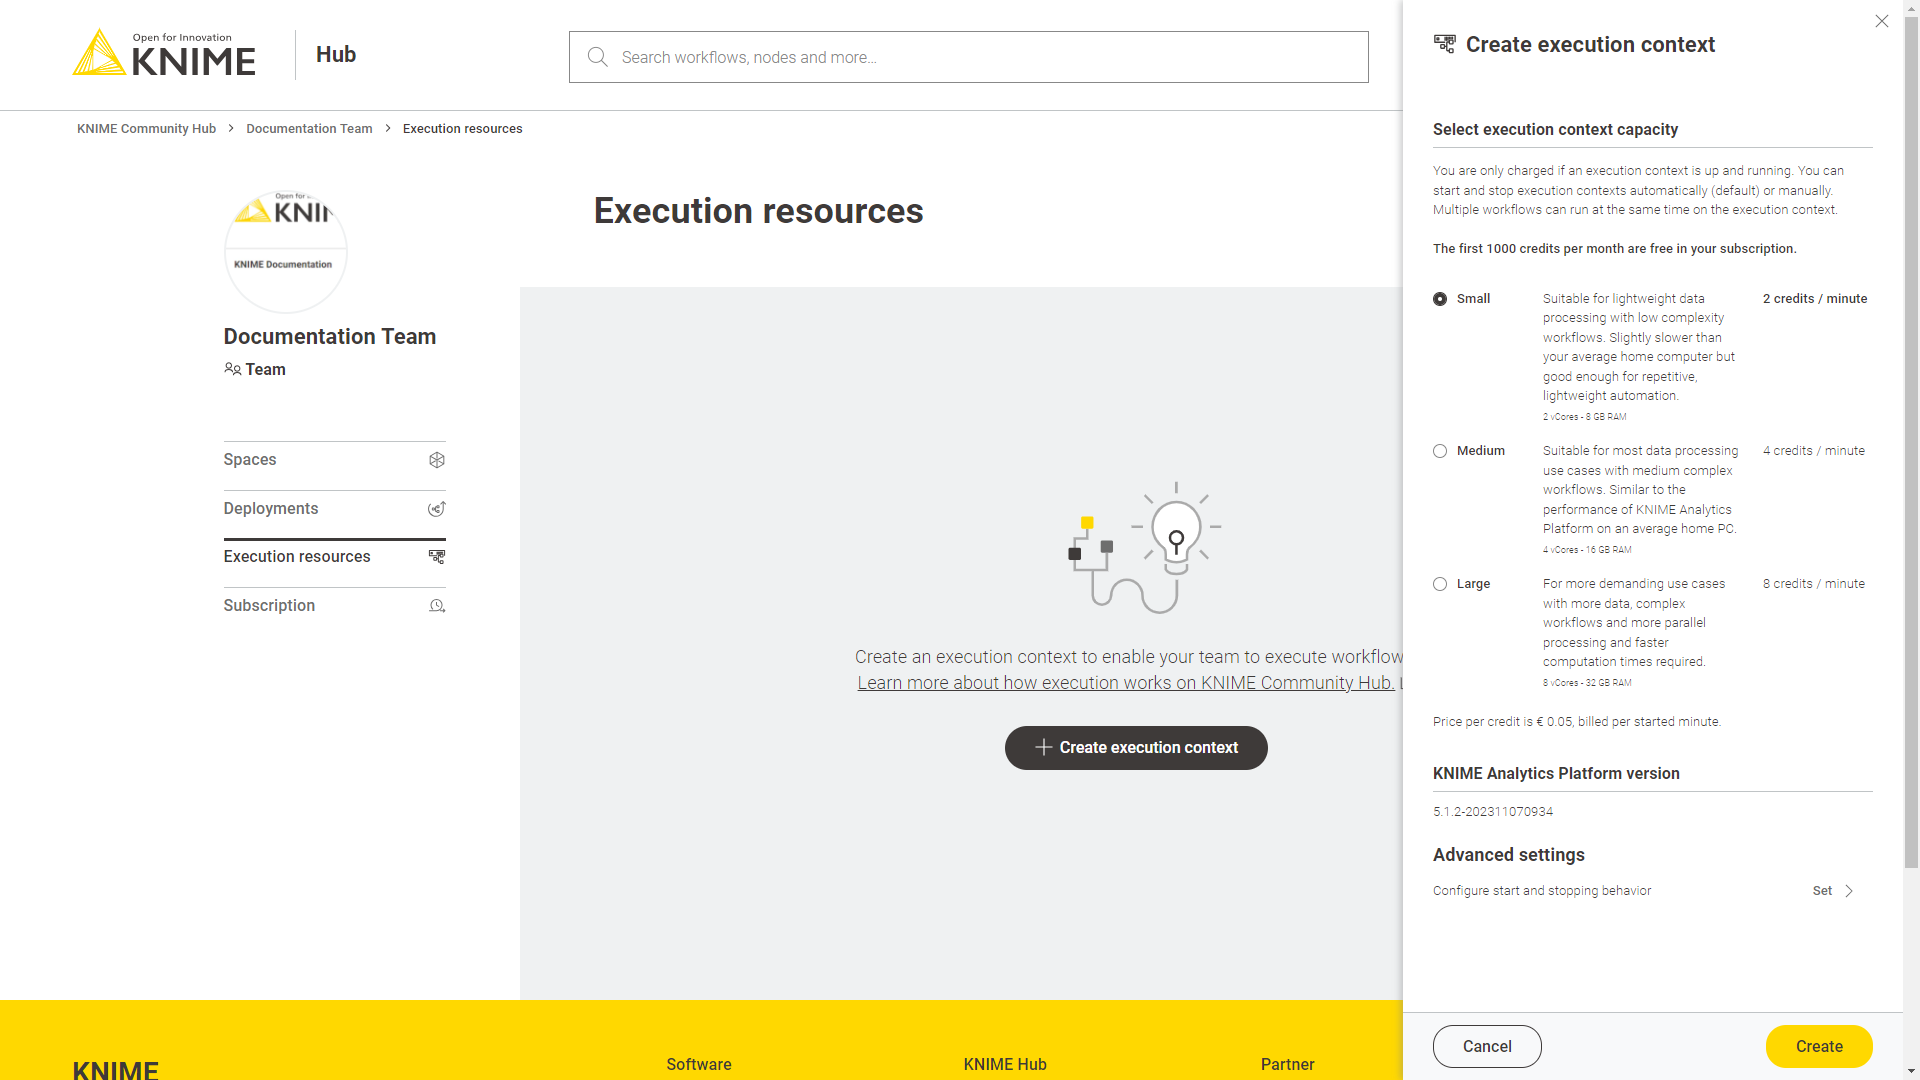This screenshot has width=1920, height=1080.
Task: Open the Subscription menu item
Action: click(x=269, y=606)
